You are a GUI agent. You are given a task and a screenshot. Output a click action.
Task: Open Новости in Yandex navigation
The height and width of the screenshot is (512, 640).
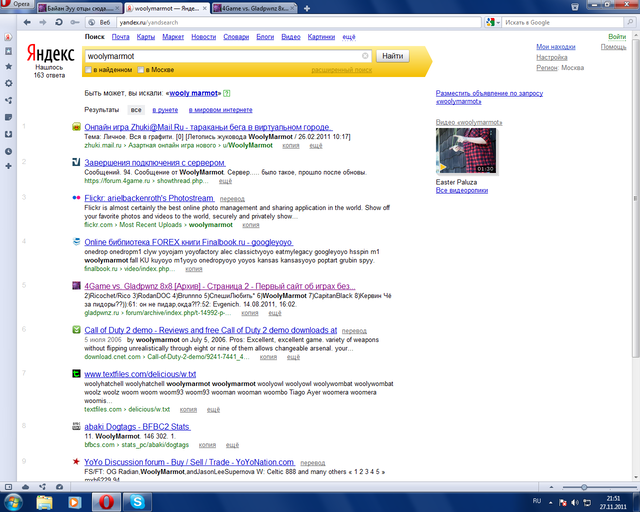pyautogui.click(x=204, y=37)
